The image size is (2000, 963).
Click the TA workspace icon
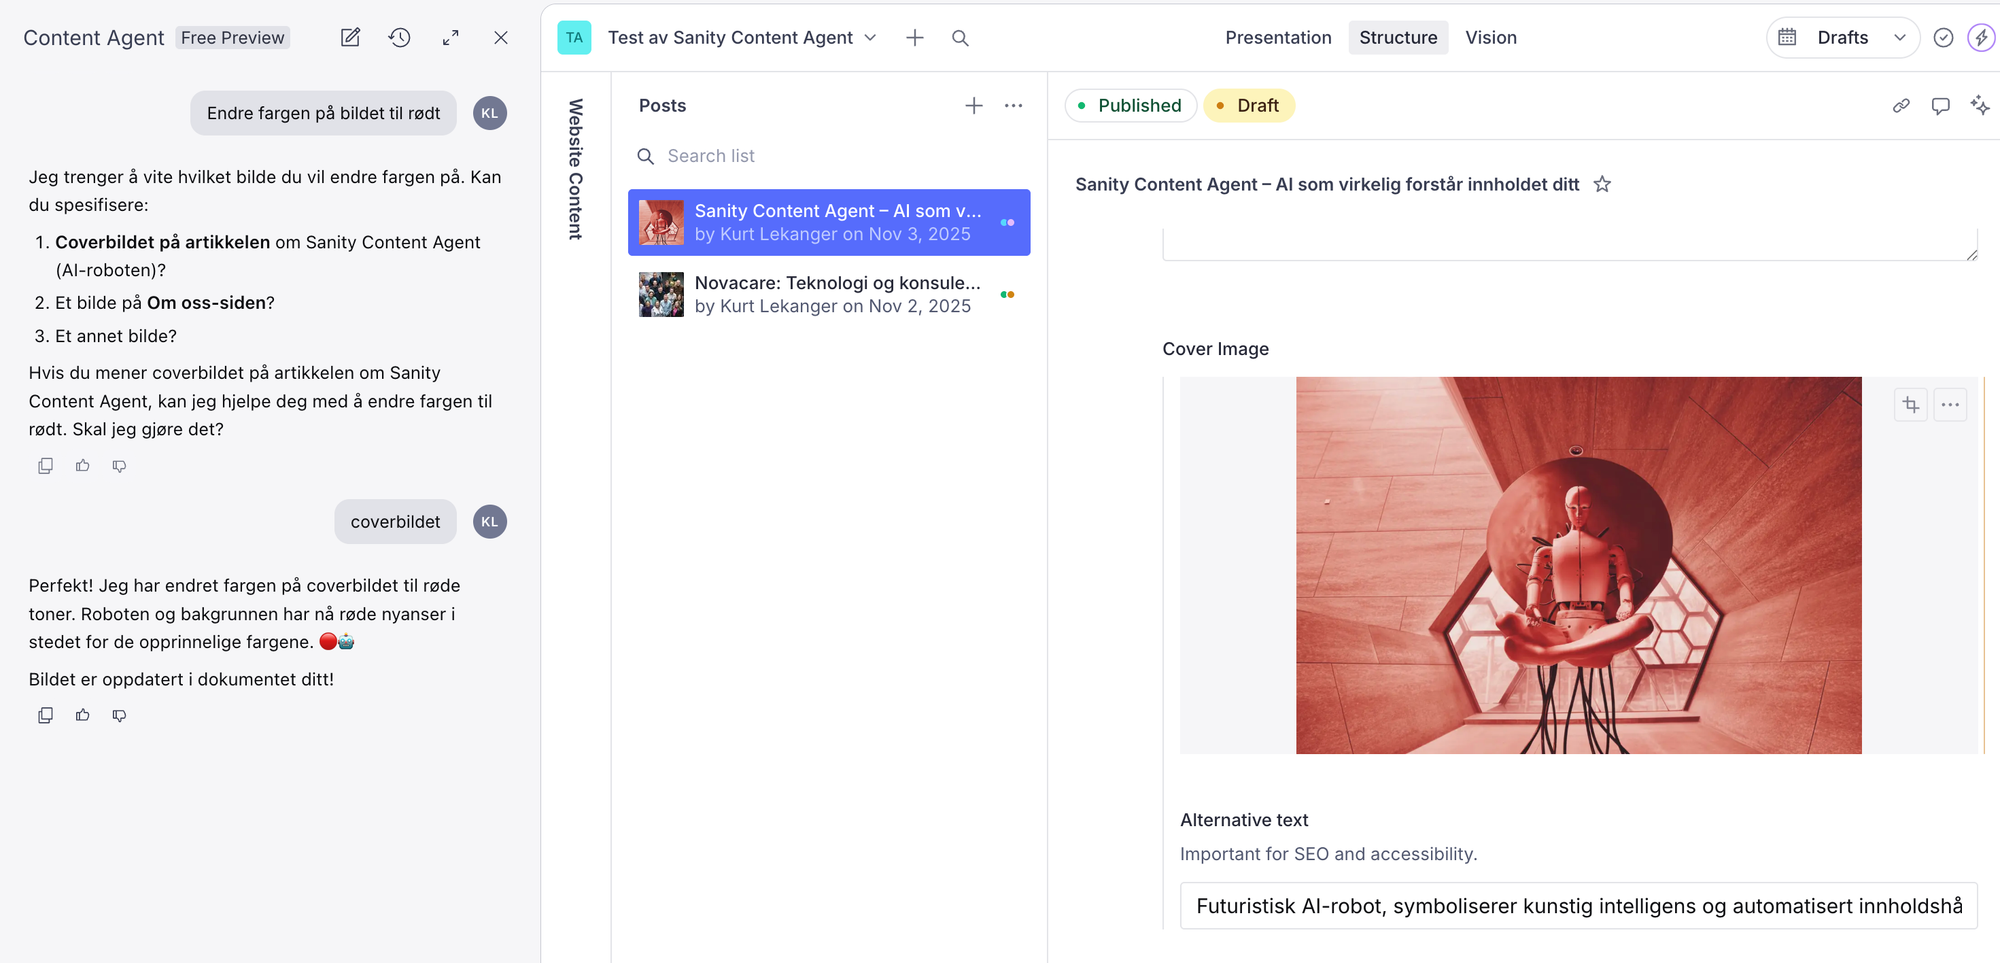[x=574, y=38]
